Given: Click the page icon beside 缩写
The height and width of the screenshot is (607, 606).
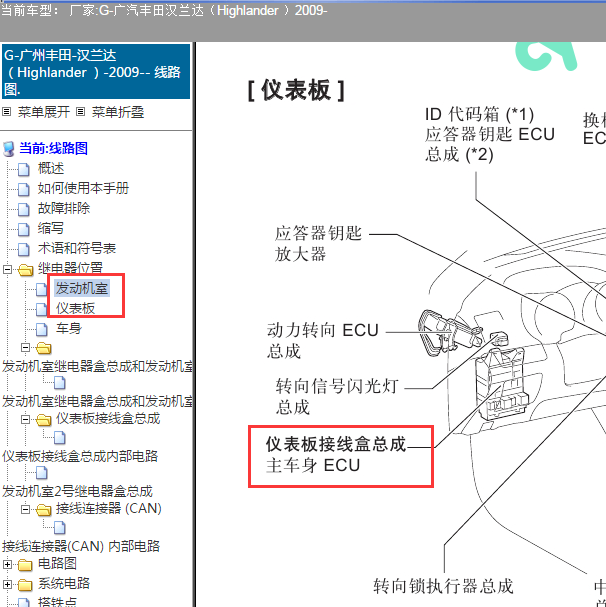Looking at the screenshot, I should (24, 230).
